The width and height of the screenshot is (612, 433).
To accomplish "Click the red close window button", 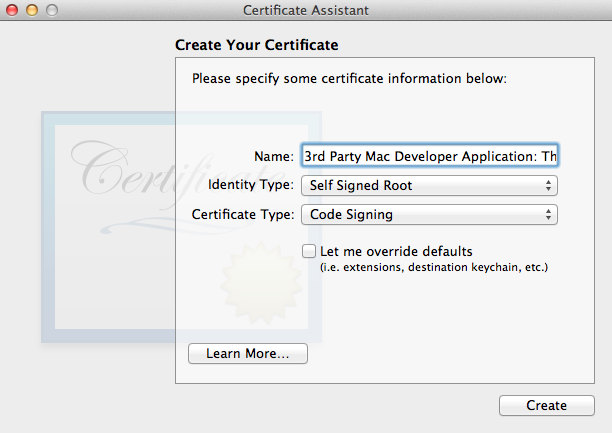I will pos(12,10).
